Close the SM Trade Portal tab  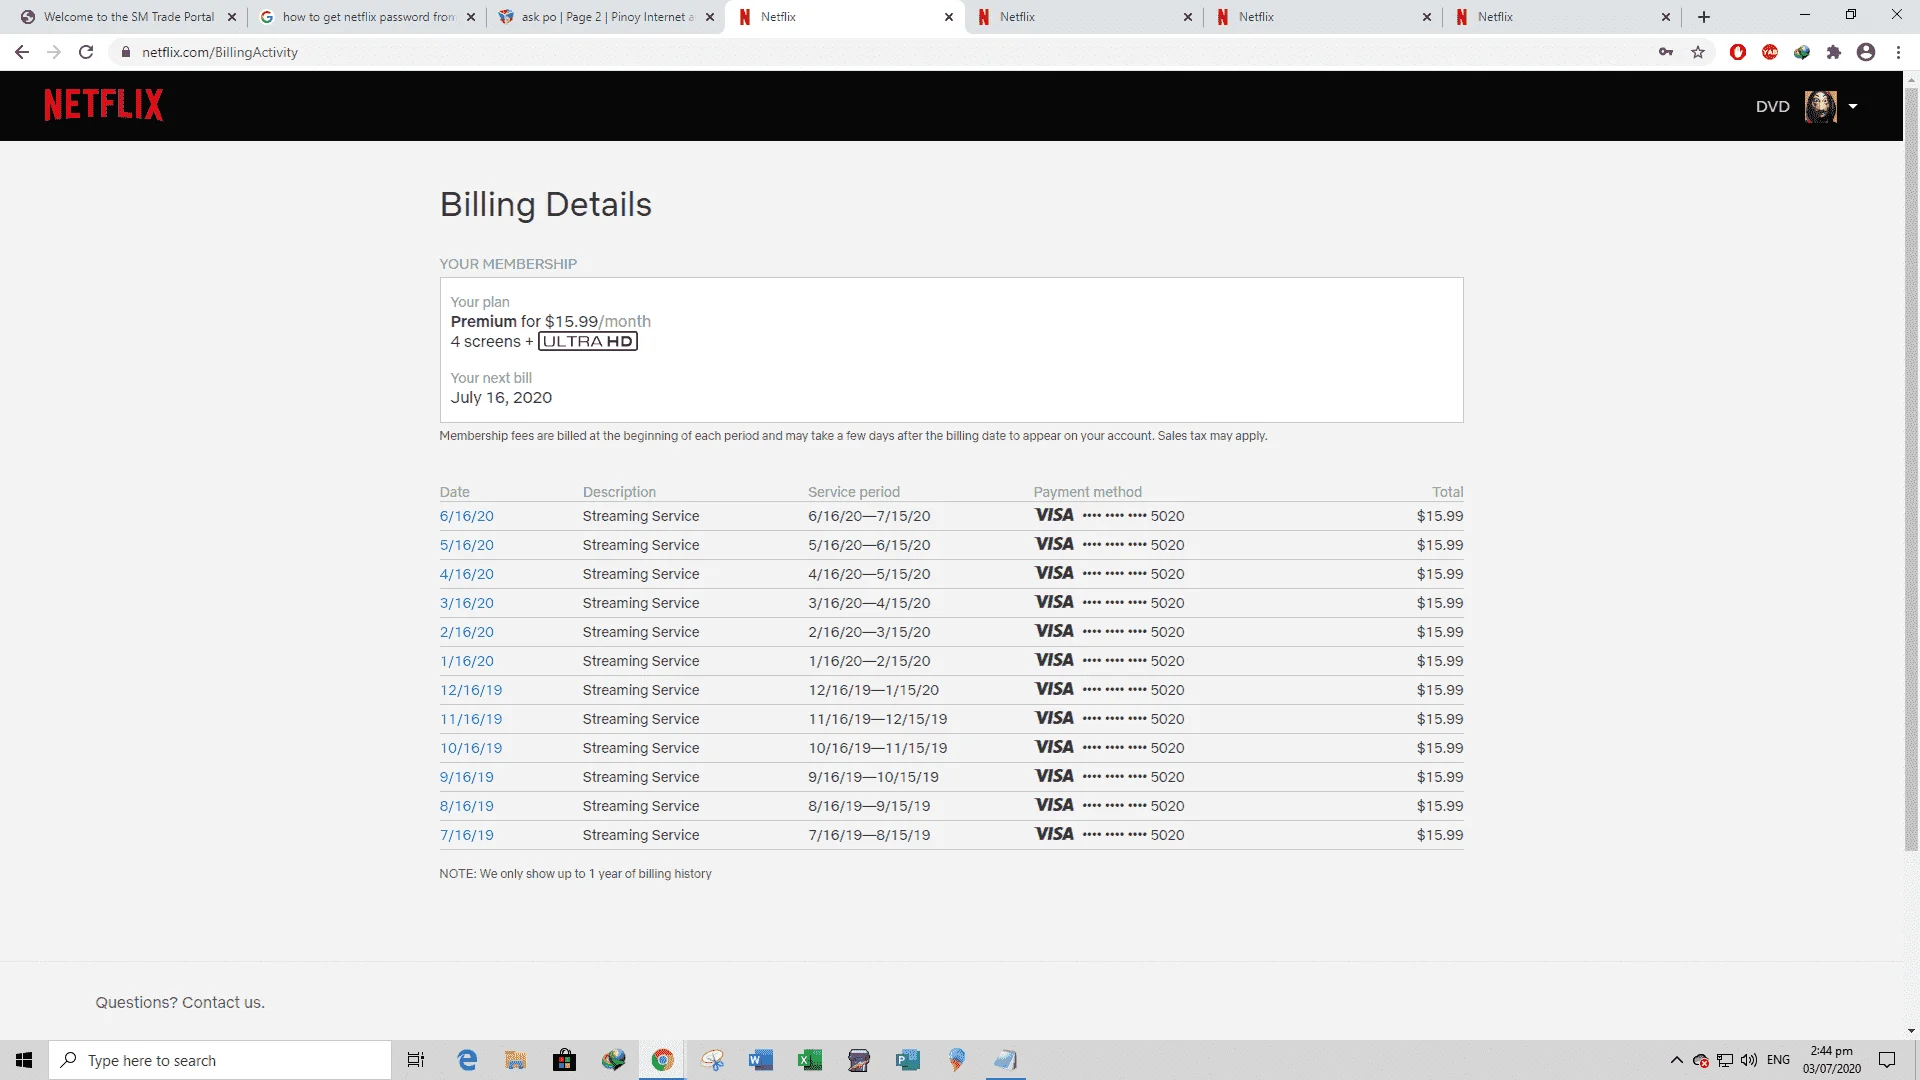(x=232, y=17)
